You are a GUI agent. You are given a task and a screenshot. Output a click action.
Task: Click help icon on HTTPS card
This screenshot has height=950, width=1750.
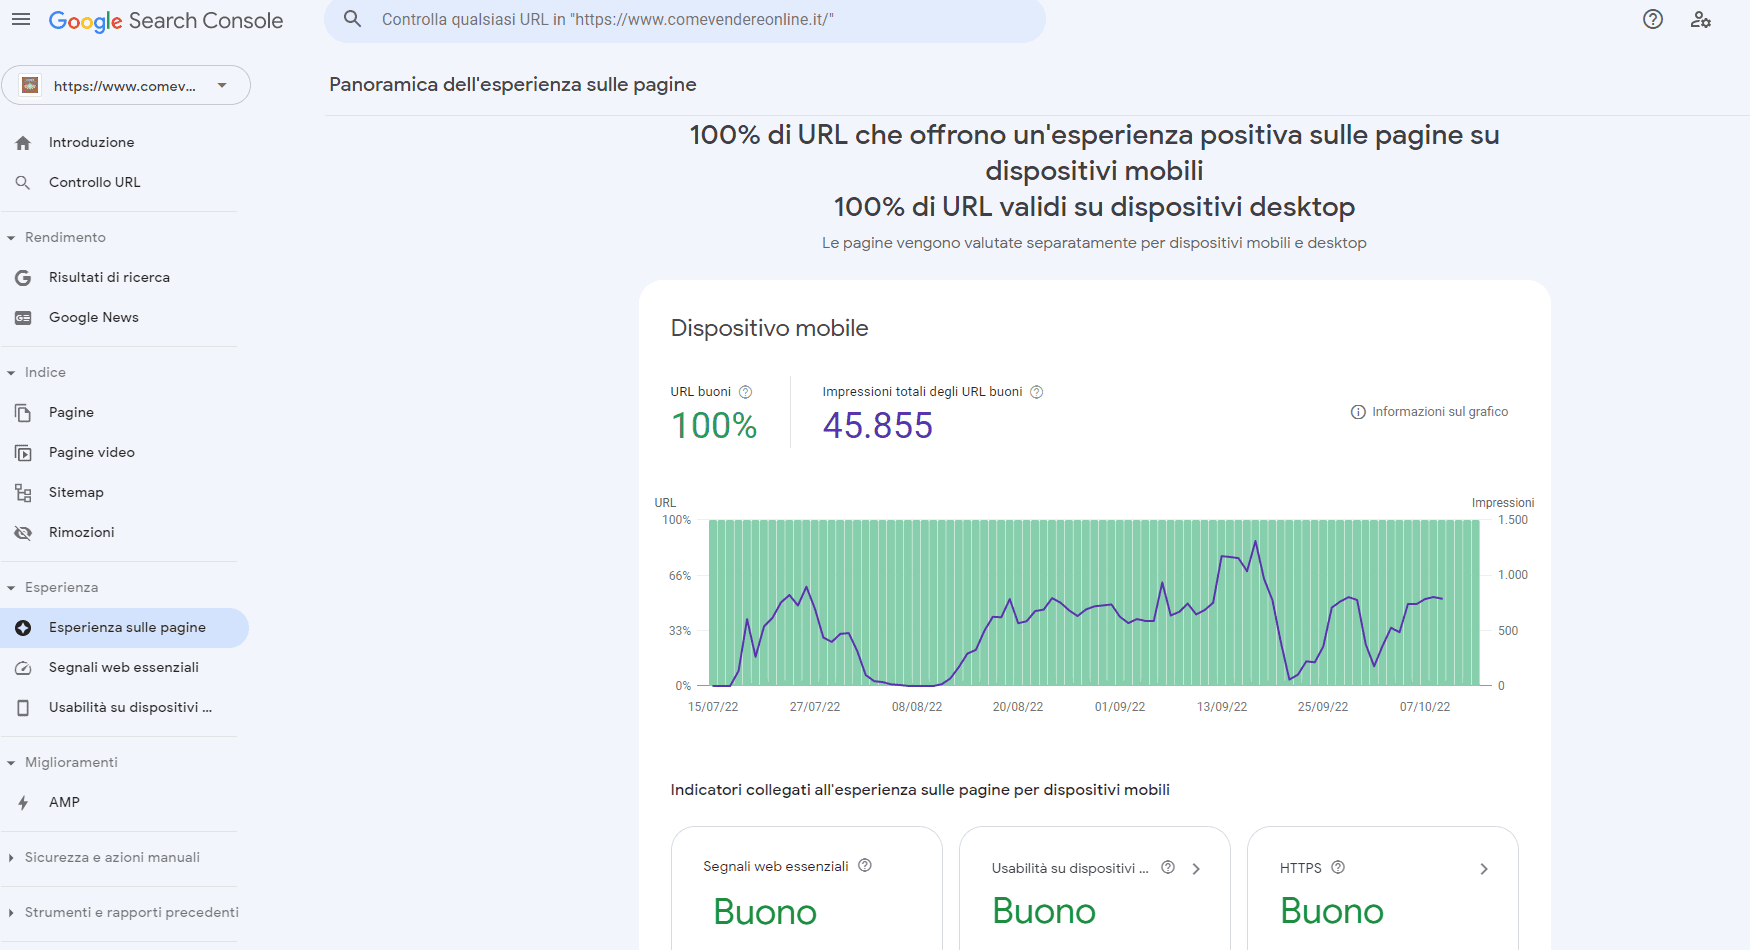[x=1337, y=867]
